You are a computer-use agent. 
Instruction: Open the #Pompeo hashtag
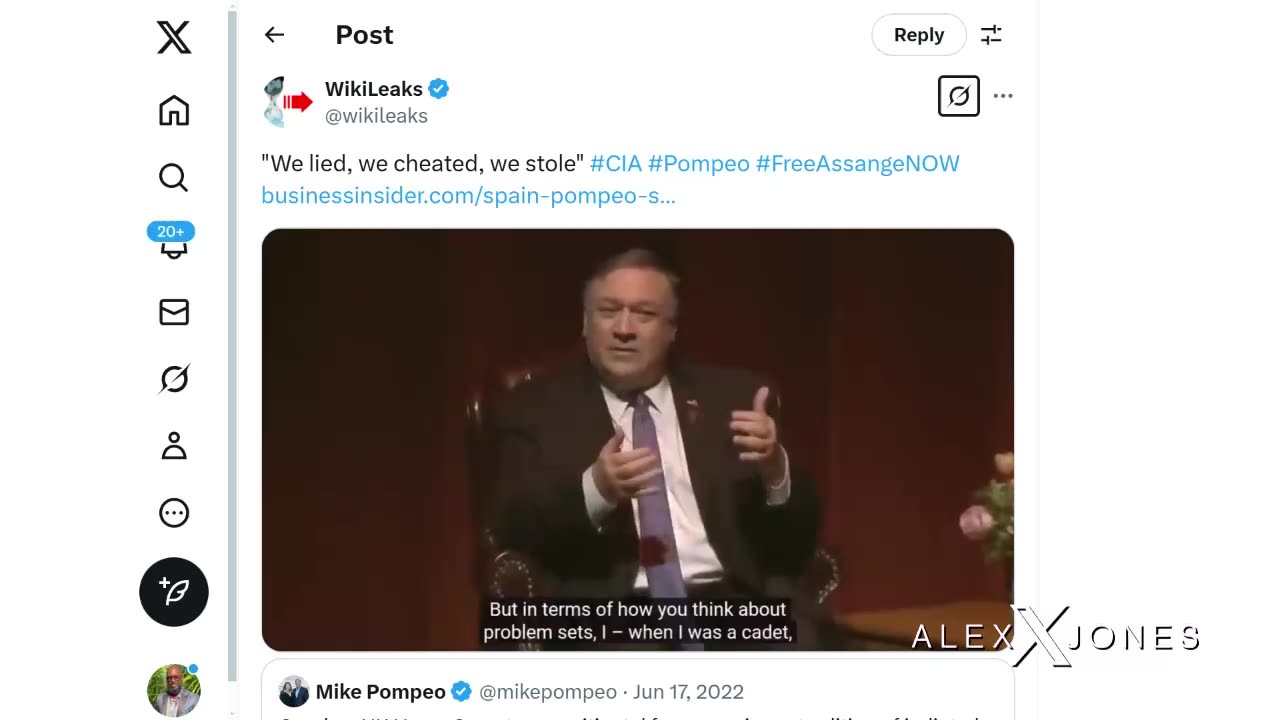pyautogui.click(x=698, y=163)
